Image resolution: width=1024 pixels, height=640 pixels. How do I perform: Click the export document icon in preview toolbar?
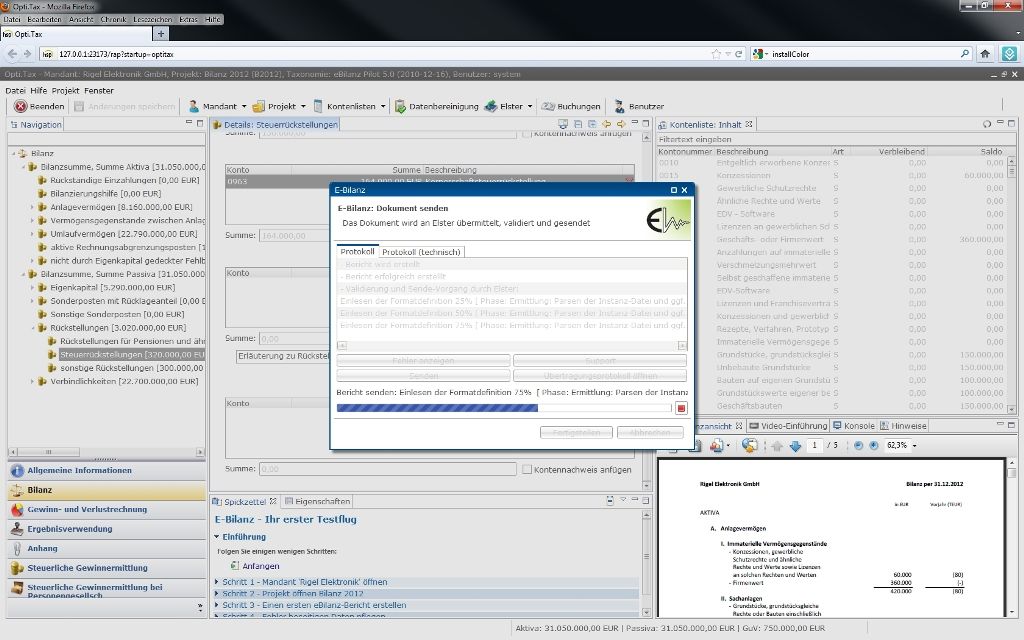717,445
